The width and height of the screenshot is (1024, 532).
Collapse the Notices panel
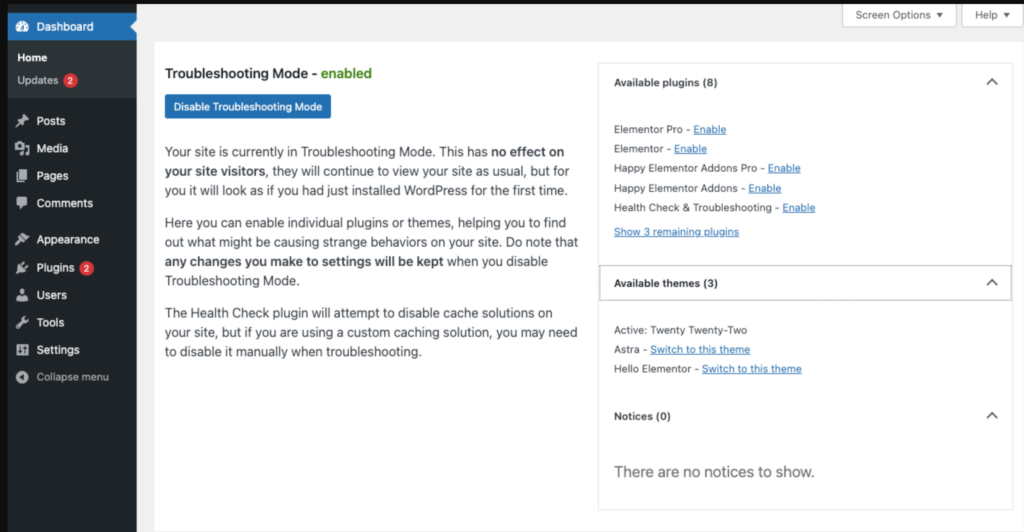point(991,416)
